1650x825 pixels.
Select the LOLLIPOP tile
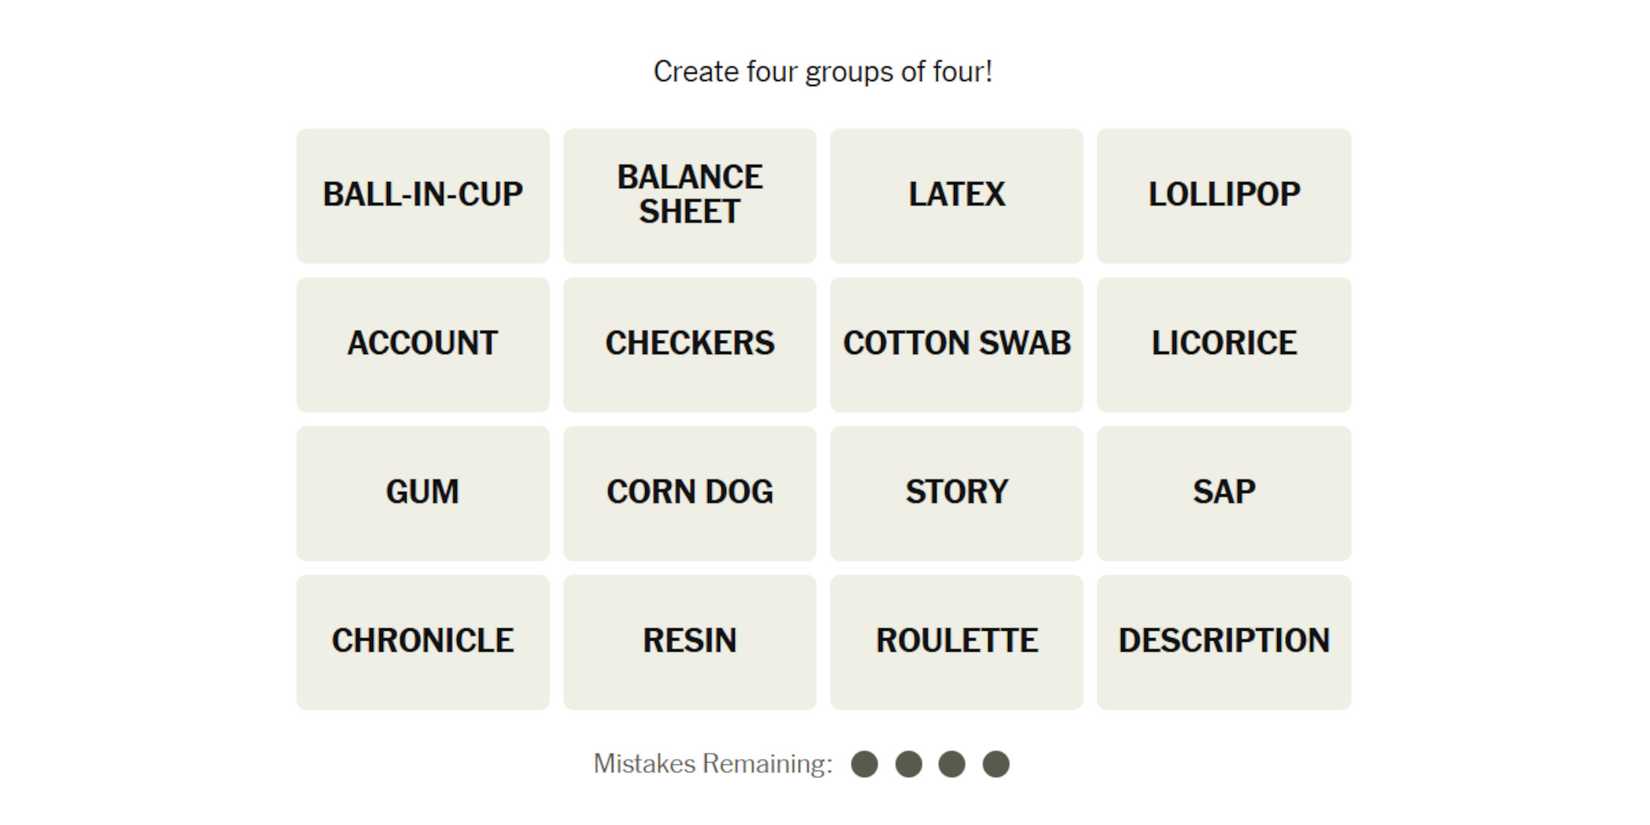1223,195
